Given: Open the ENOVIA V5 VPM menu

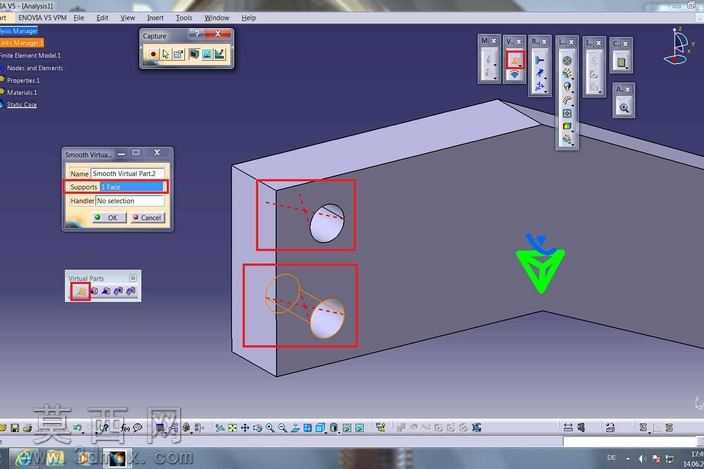Looking at the screenshot, I should [43, 18].
